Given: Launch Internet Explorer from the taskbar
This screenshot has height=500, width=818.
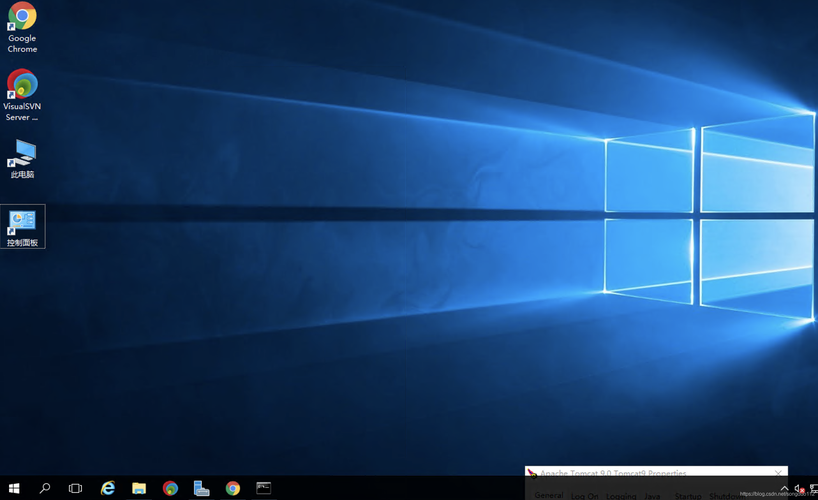Looking at the screenshot, I should 107,488.
